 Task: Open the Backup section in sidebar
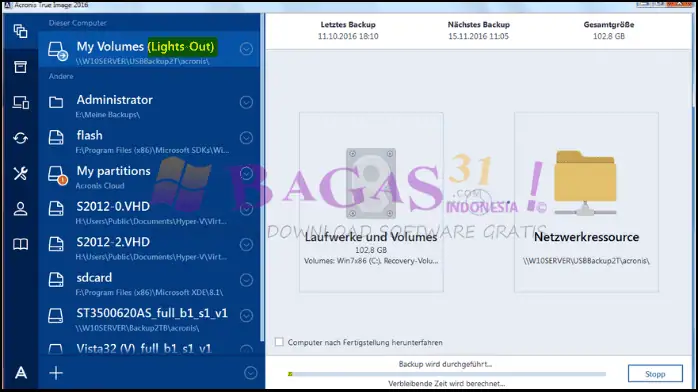coord(20,31)
